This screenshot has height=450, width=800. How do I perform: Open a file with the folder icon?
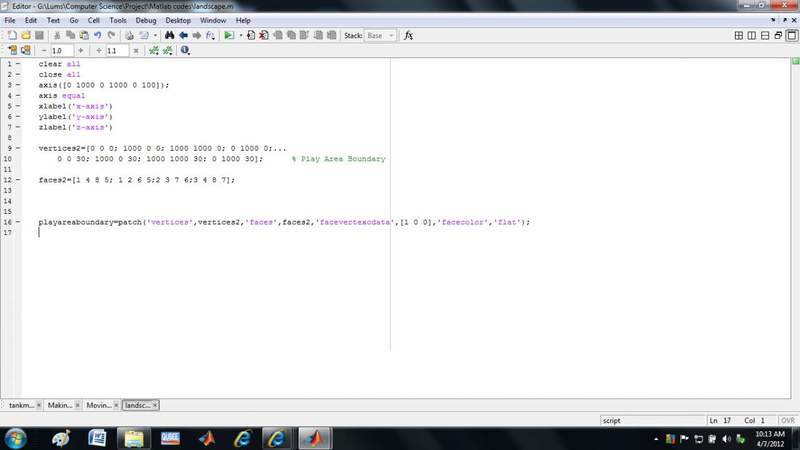[x=24, y=35]
